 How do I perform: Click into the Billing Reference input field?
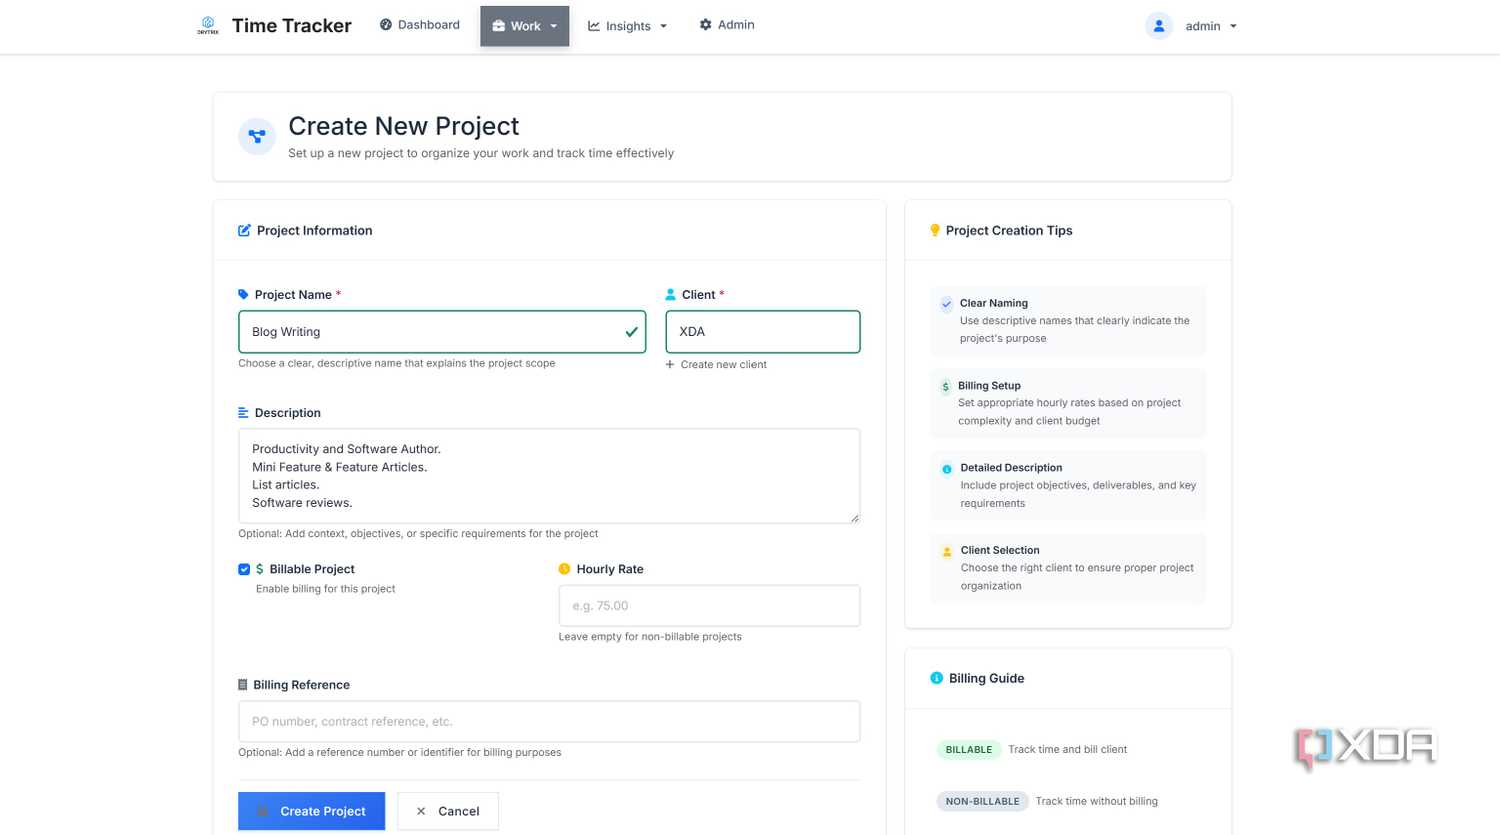point(549,721)
